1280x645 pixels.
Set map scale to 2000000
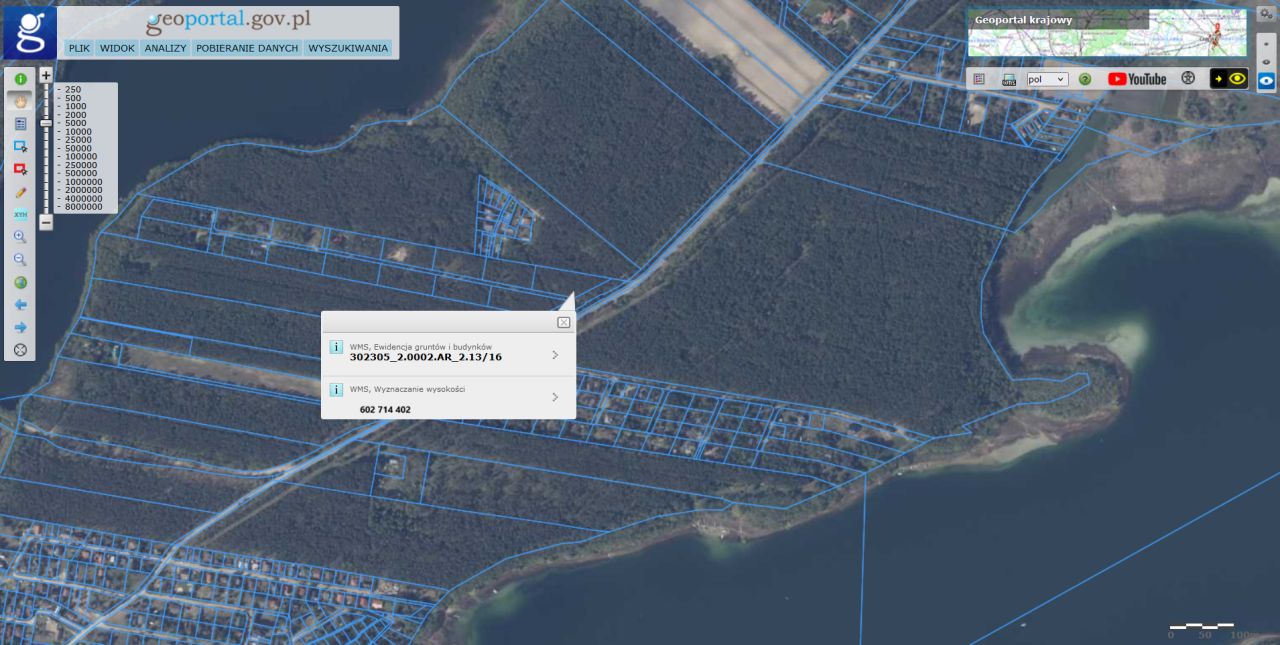tap(82, 190)
